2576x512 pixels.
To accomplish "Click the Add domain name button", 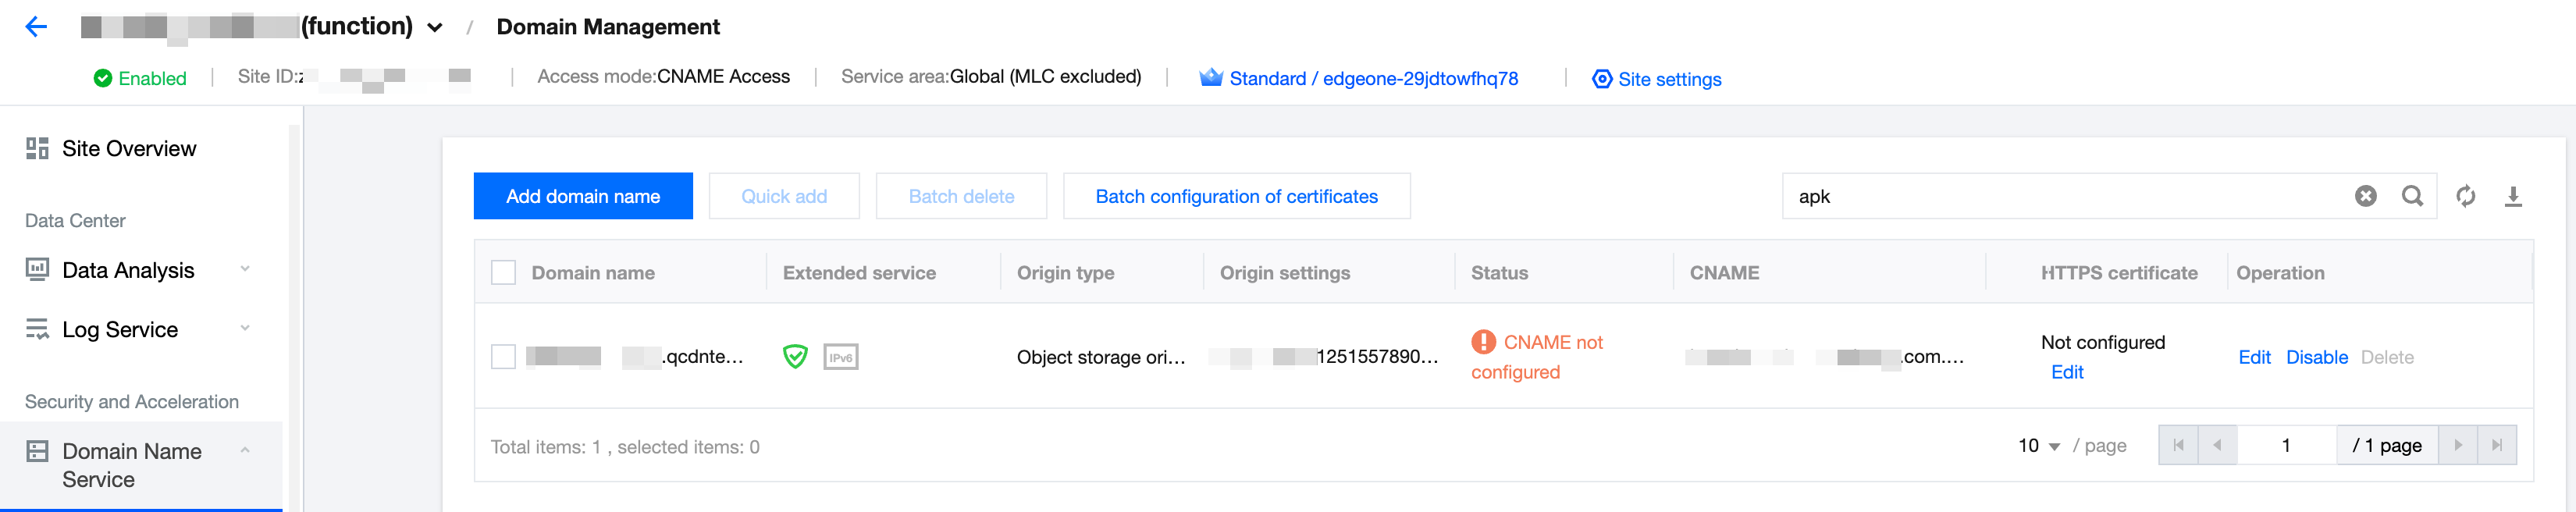I will (x=583, y=196).
